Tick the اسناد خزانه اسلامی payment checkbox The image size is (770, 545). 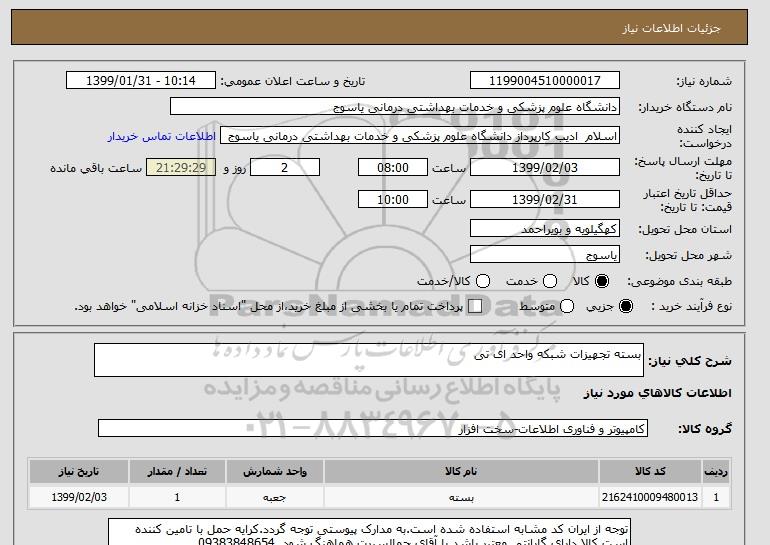(475, 306)
